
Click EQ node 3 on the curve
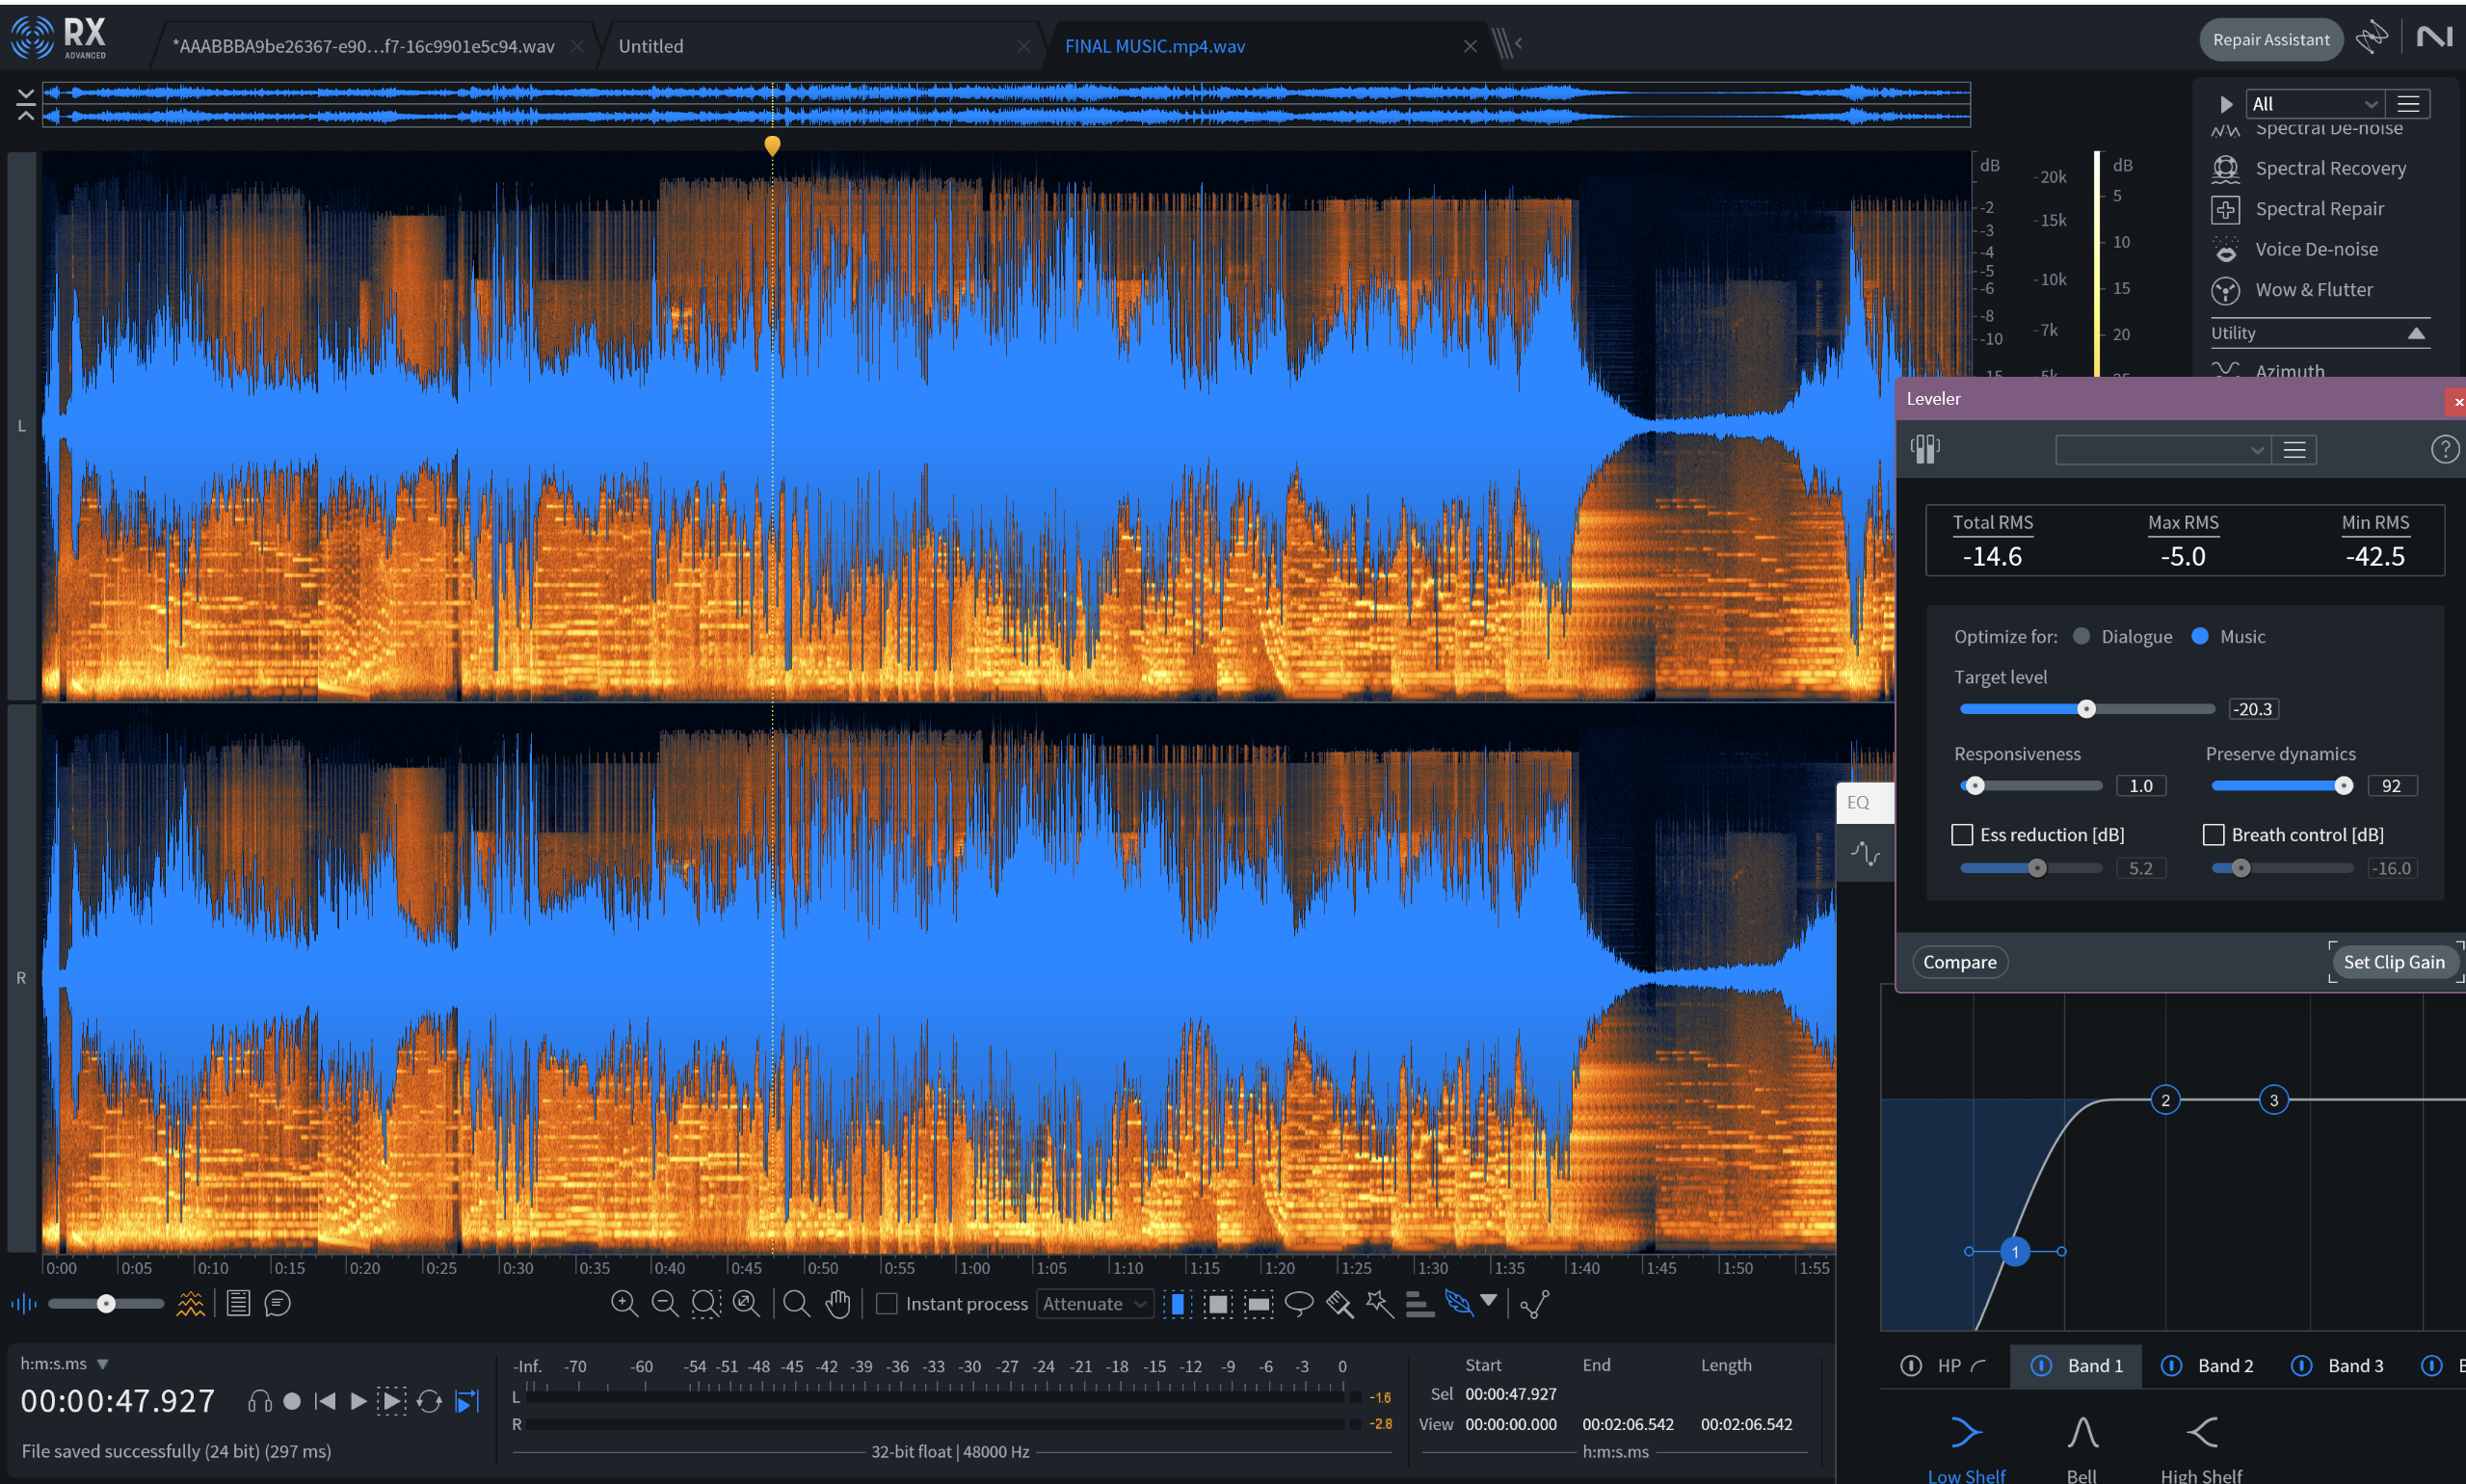pos(2273,1100)
